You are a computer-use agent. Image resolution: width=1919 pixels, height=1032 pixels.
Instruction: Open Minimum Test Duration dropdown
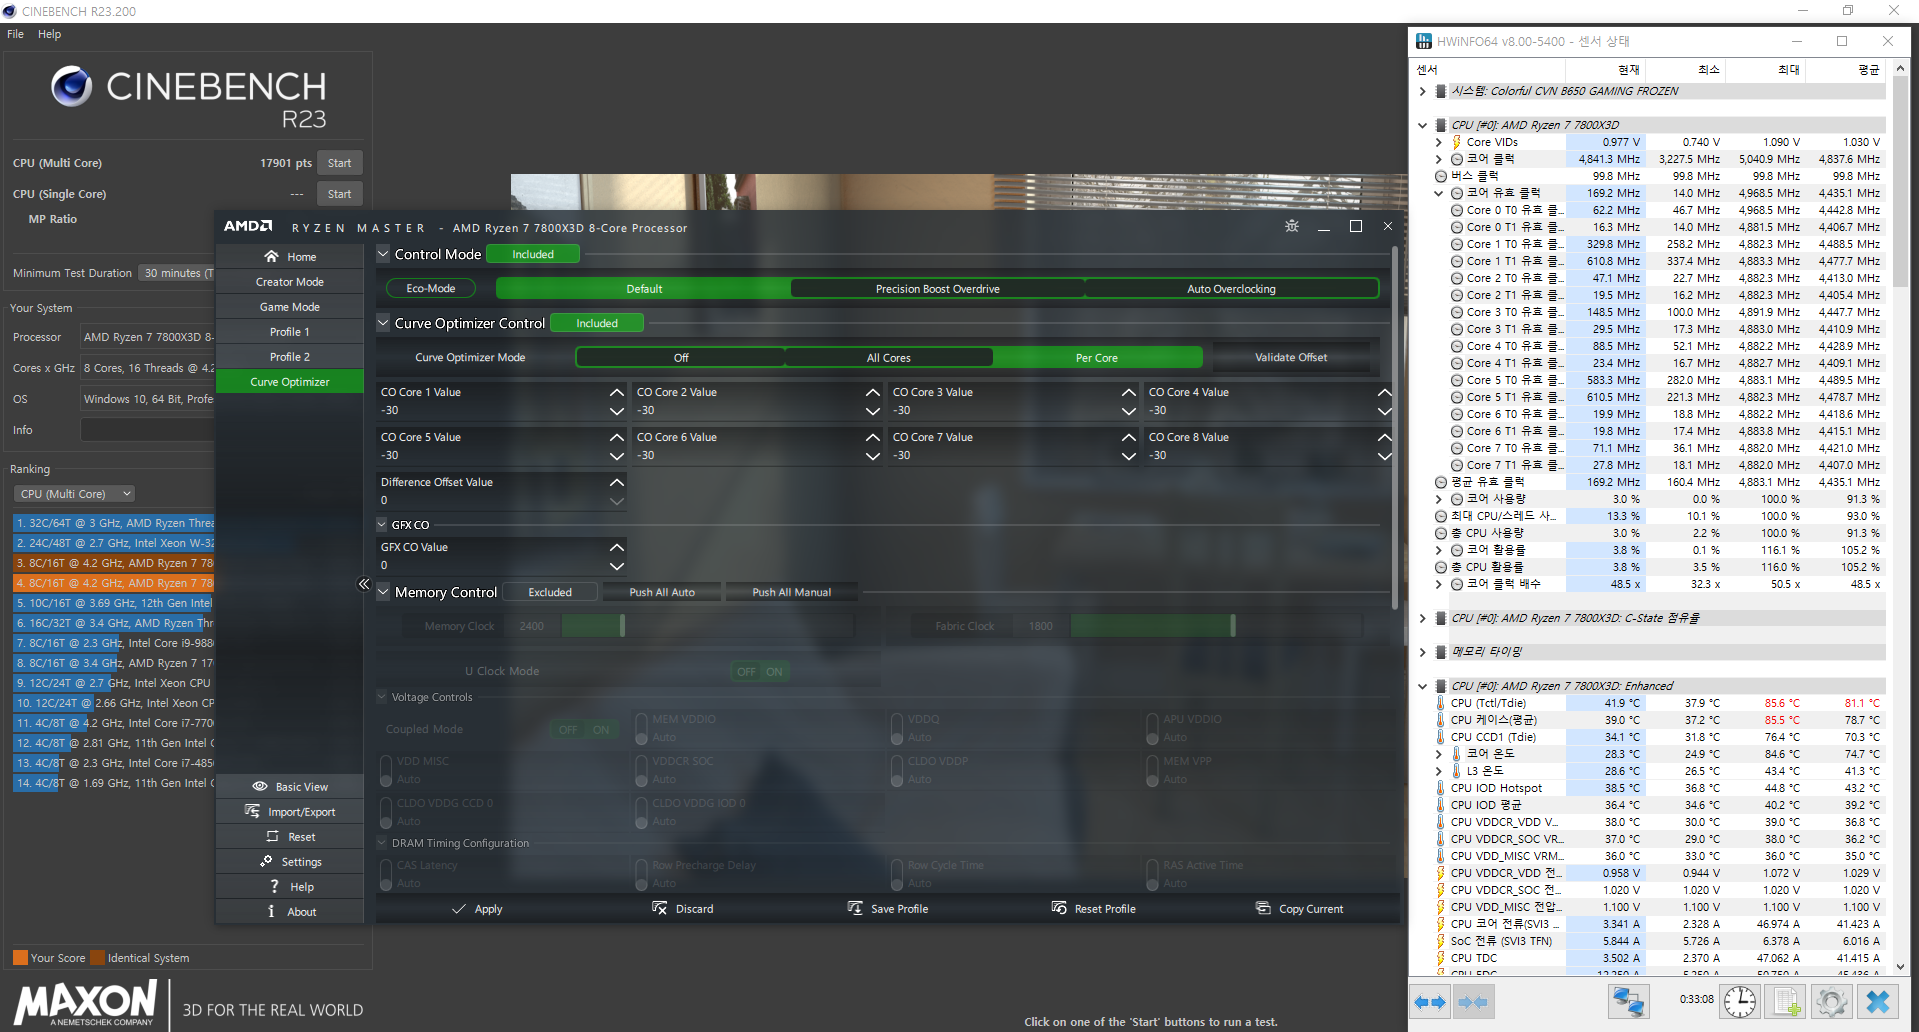tap(178, 273)
